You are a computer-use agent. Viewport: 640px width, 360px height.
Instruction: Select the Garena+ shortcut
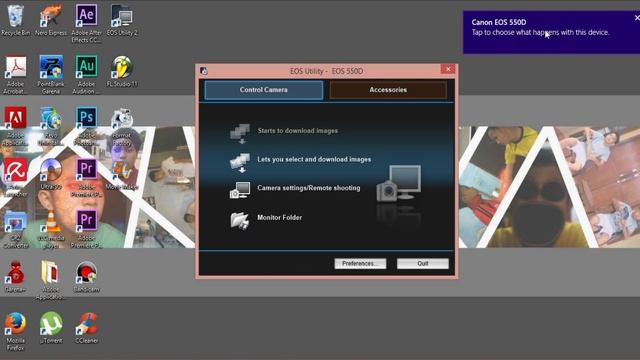point(16,277)
